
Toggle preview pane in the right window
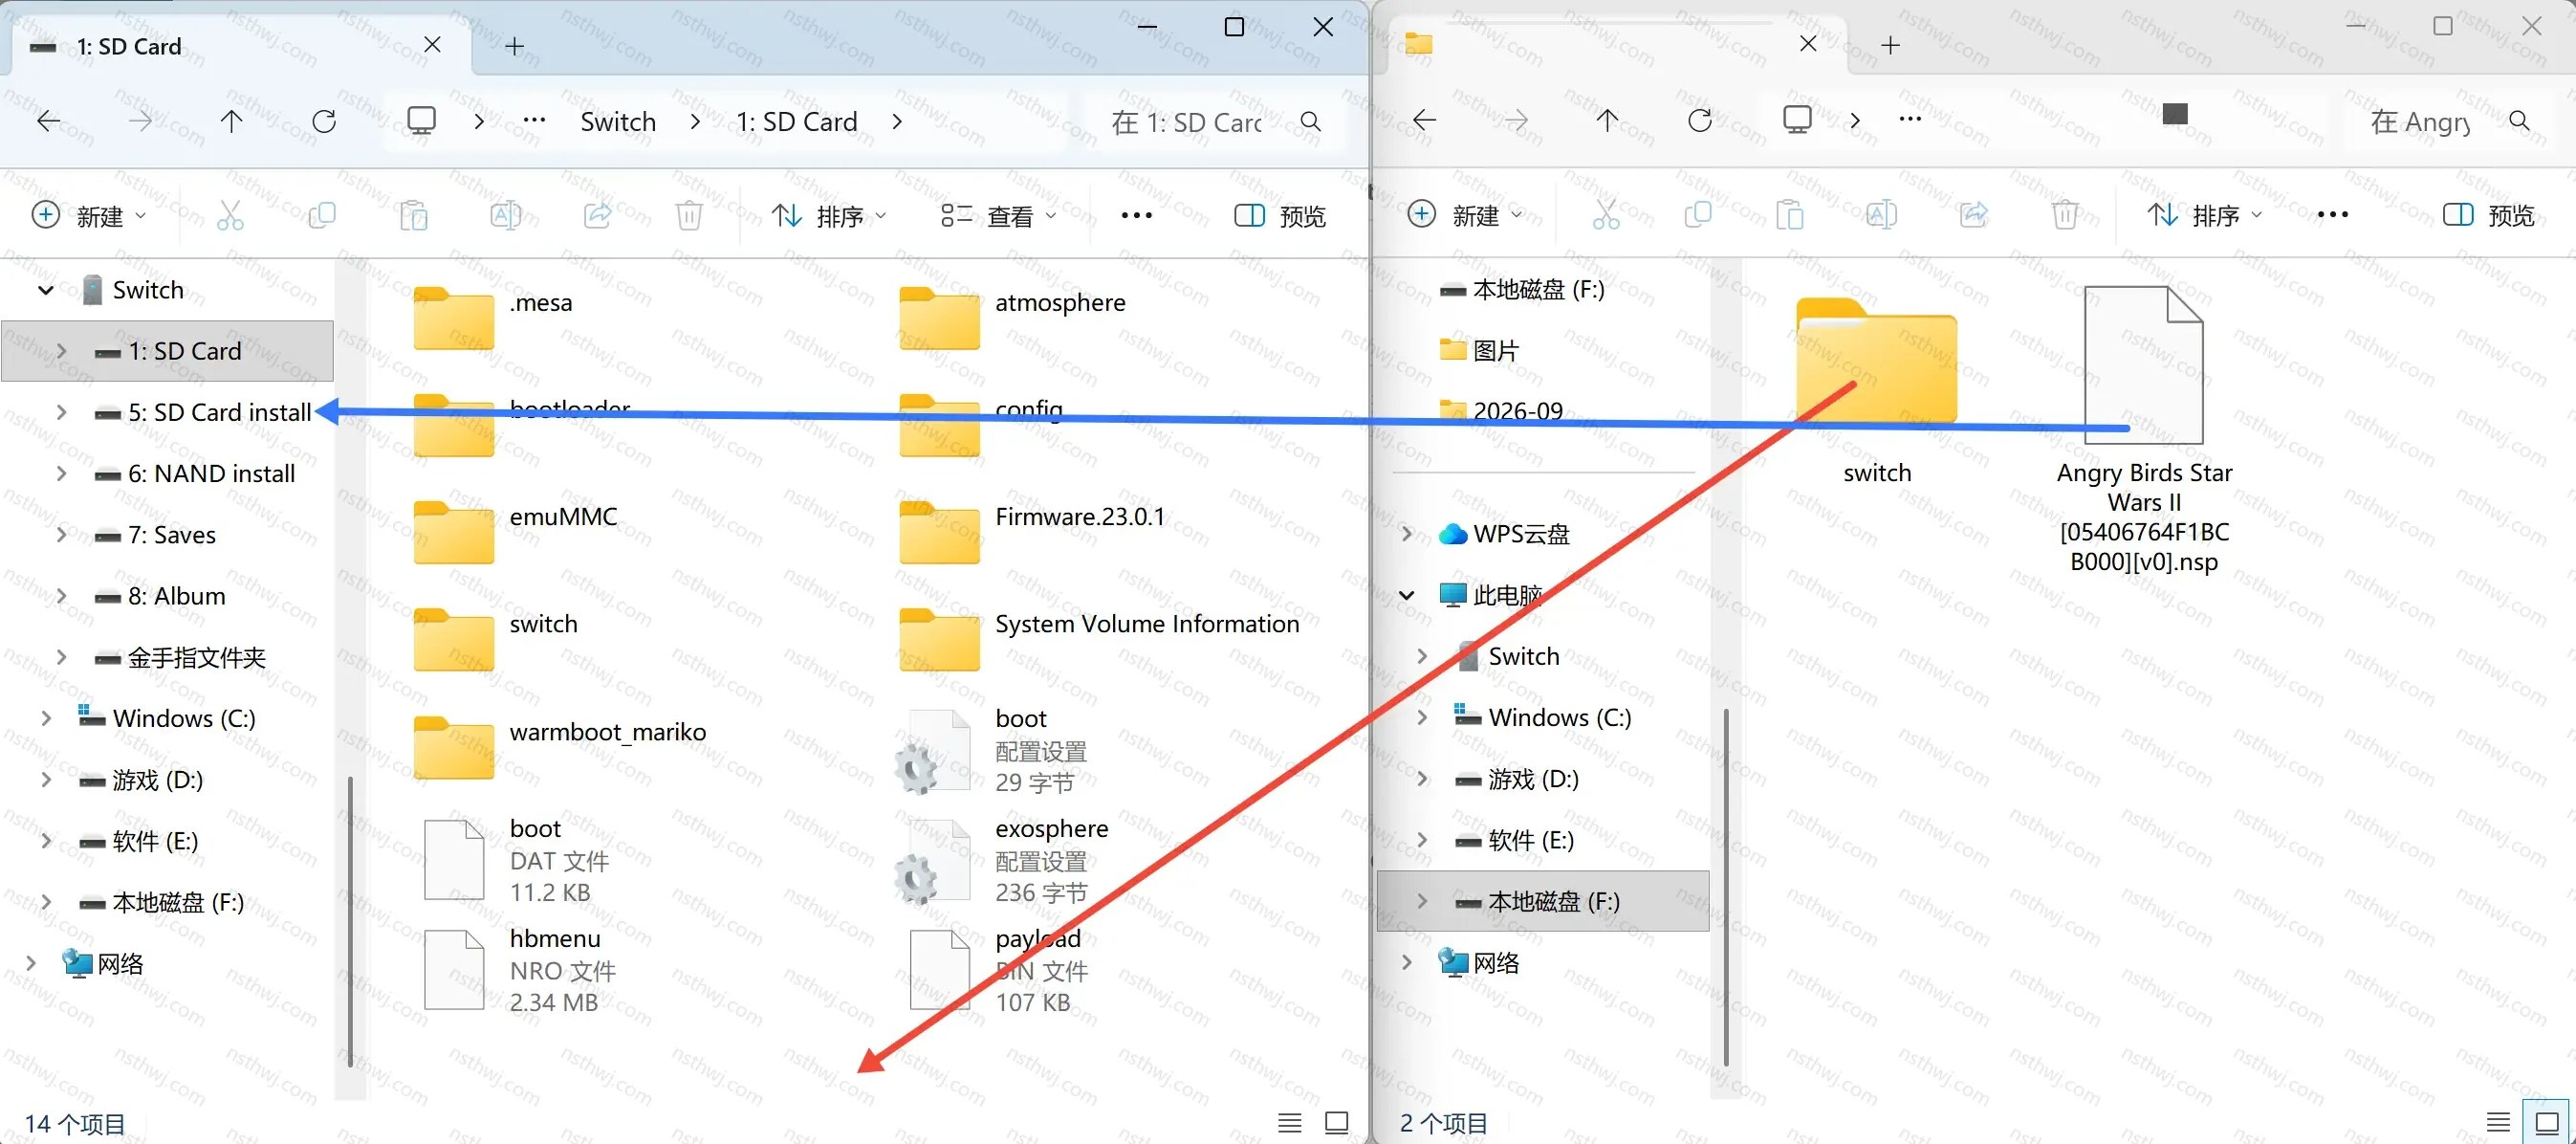click(2488, 214)
